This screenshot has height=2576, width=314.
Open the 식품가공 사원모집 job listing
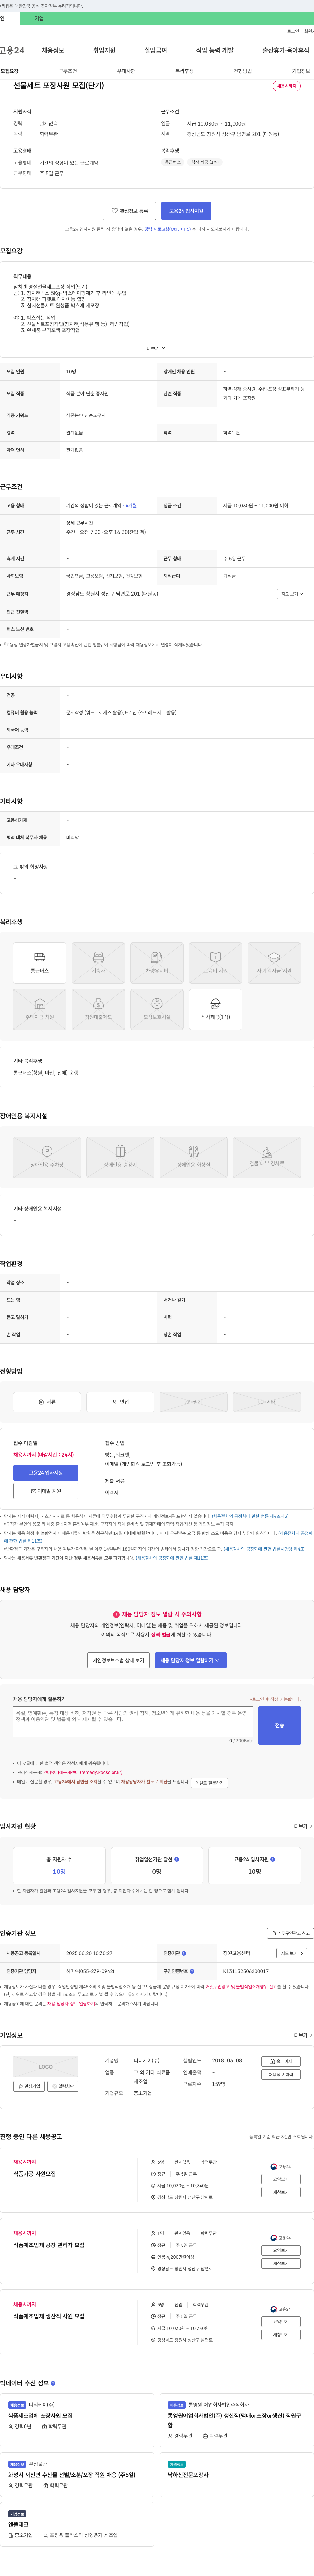click(x=35, y=2174)
